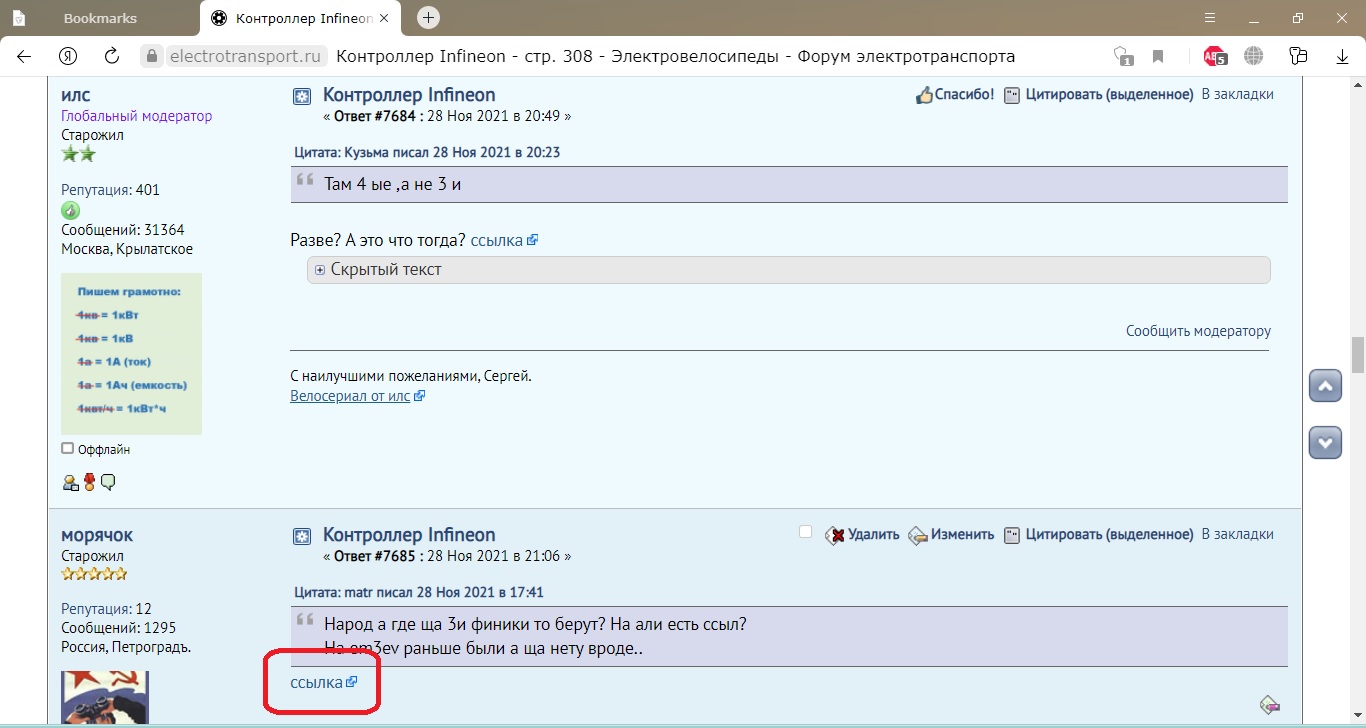Bookmark this page with the flag icon

tap(1158, 56)
